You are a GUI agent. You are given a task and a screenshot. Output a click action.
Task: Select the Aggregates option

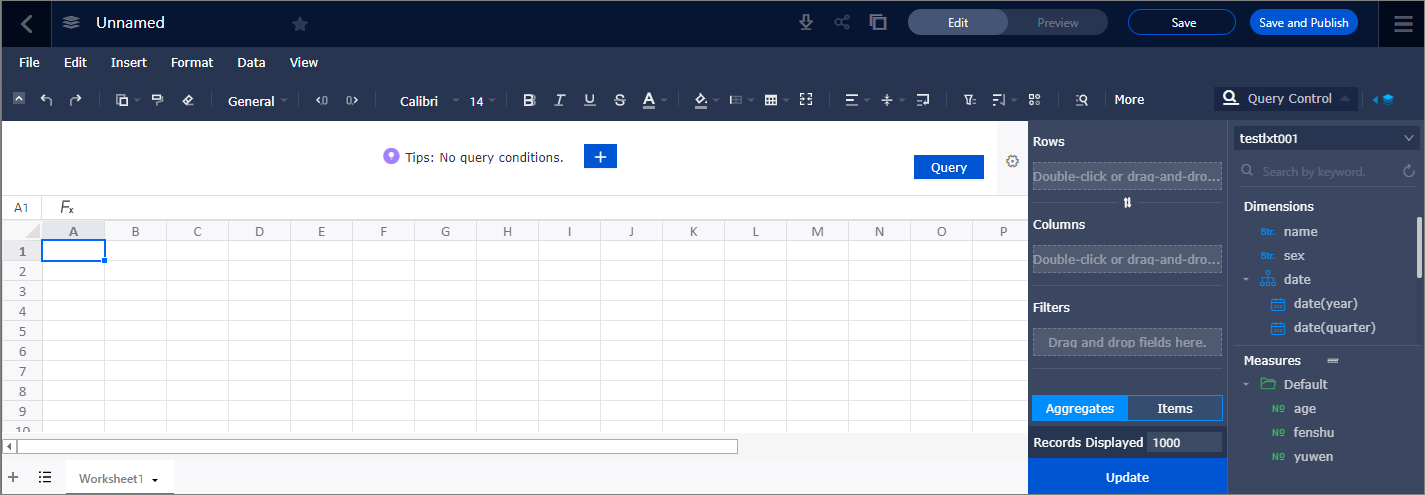tap(1080, 408)
